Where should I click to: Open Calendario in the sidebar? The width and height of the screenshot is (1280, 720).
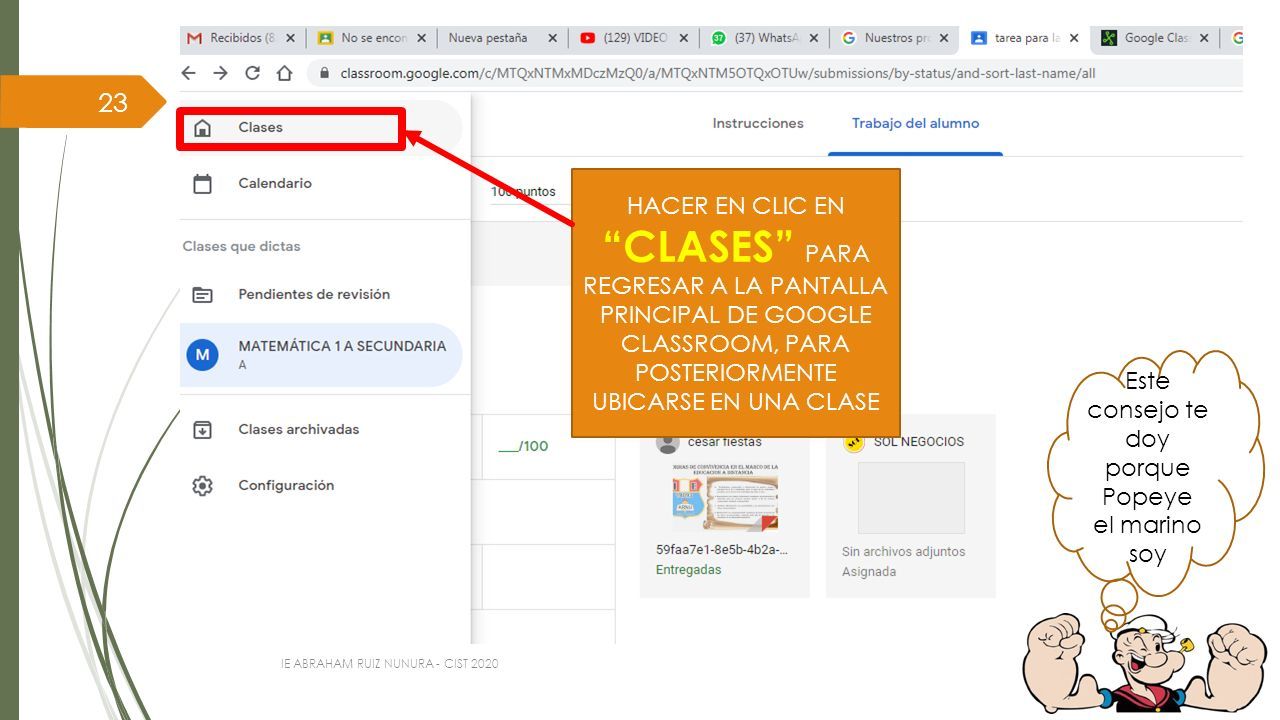(x=275, y=184)
